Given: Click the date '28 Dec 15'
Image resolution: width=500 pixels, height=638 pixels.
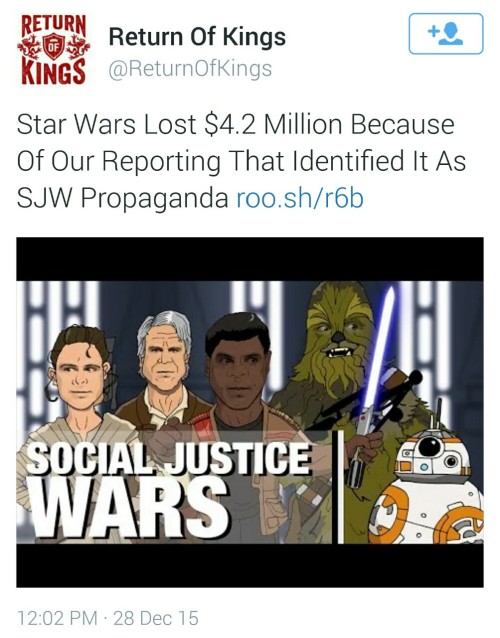Looking at the screenshot, I should click(x=156, y=618).
